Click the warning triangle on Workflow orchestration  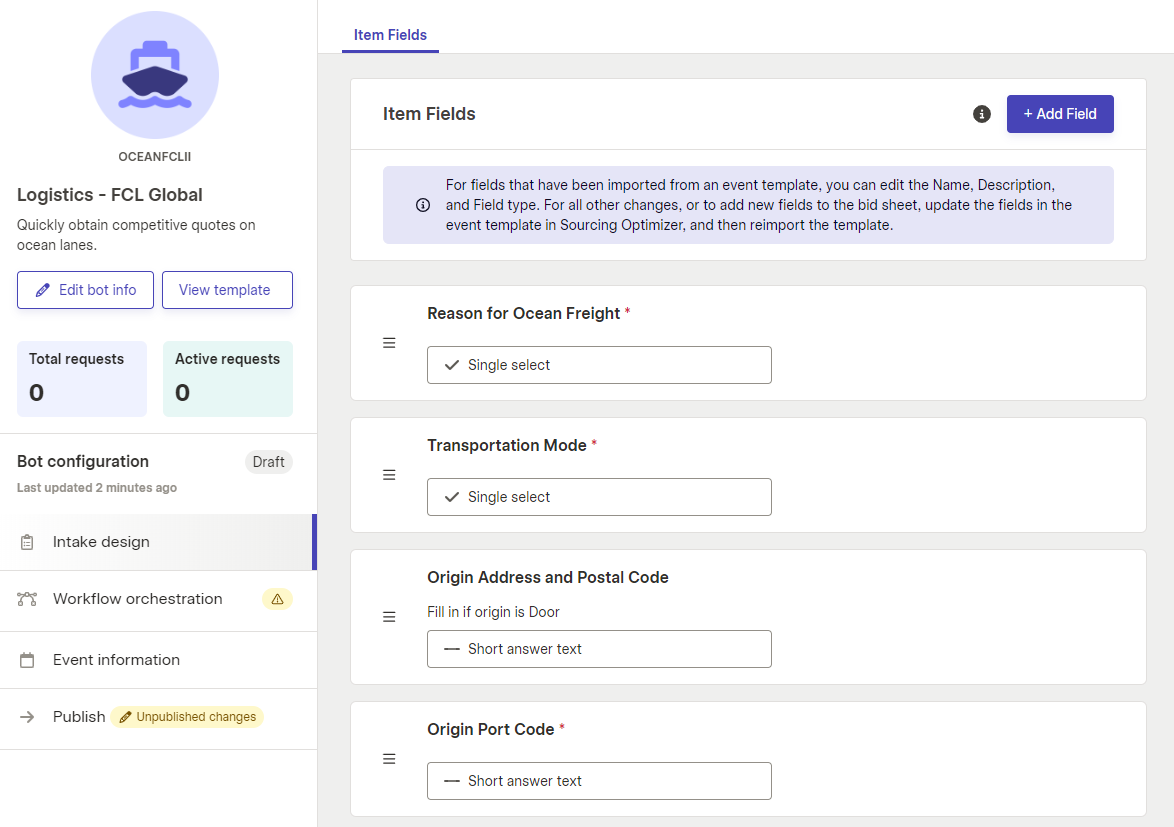click(x=277, y=599)
